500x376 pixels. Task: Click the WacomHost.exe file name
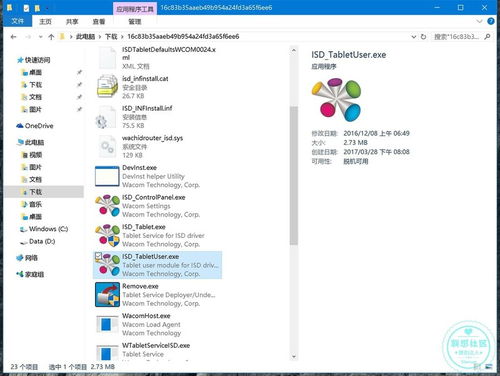(x=146, y=316)
